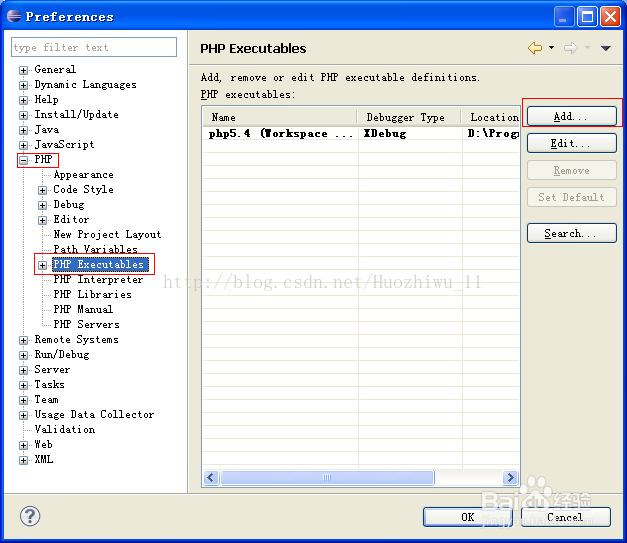Image resolution: width=627 pixels, height=543 pixels.
Task: Click the Edit... button
Action: (571, 143)
